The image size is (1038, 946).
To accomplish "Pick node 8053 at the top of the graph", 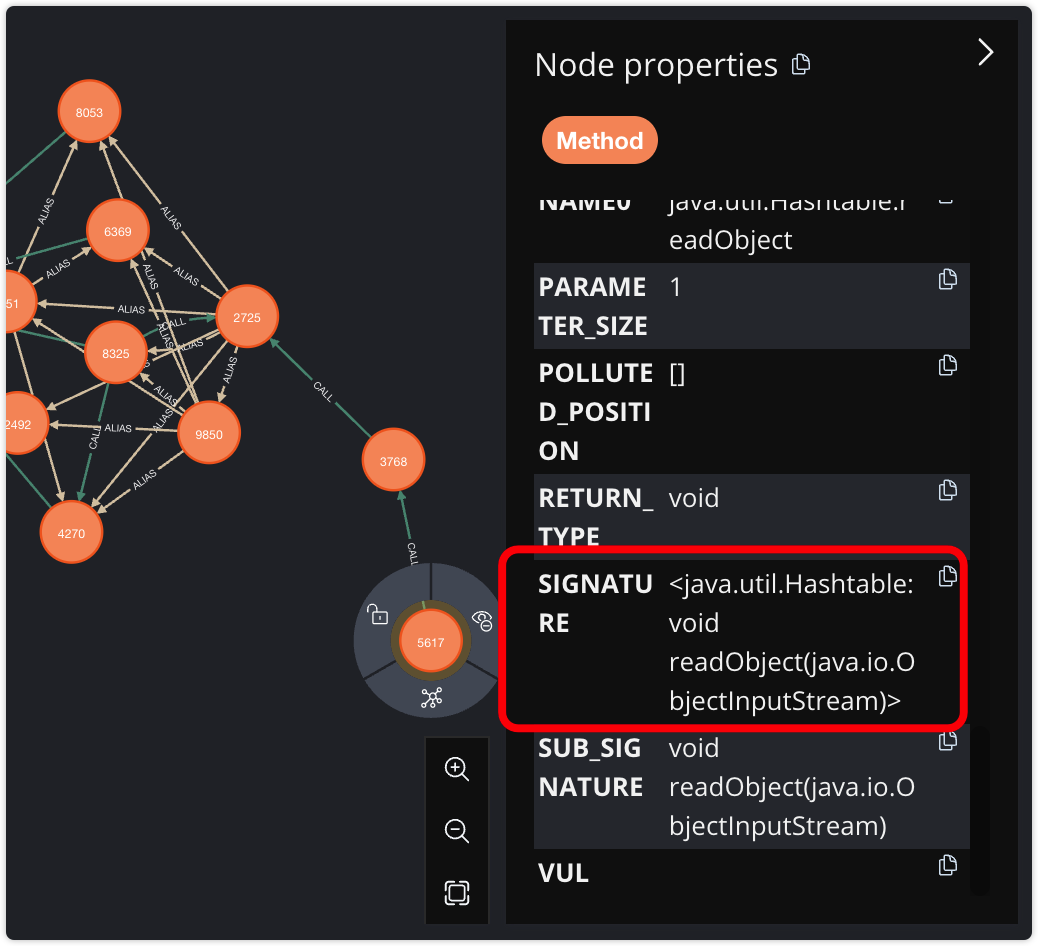I will [x=89, y=113].
